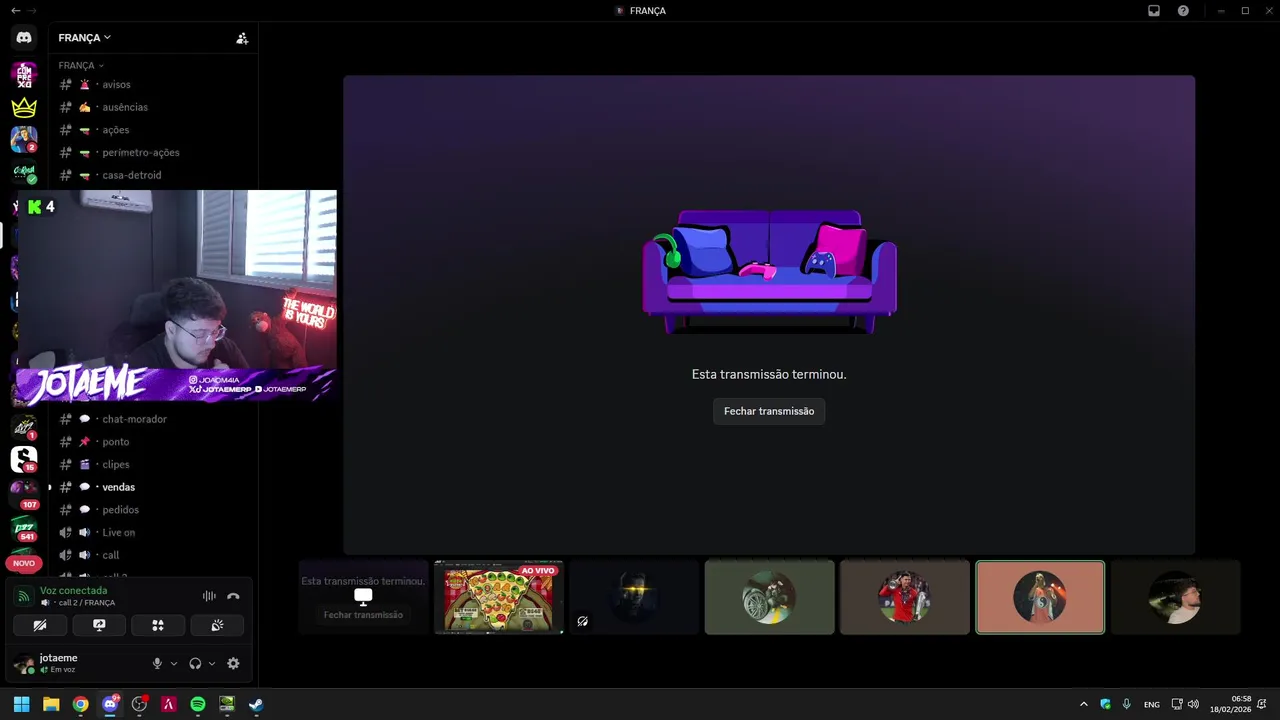Click the ENG language indicator in tray
The width and height of the screenshot is (1280, 720).
[1152, 704]
